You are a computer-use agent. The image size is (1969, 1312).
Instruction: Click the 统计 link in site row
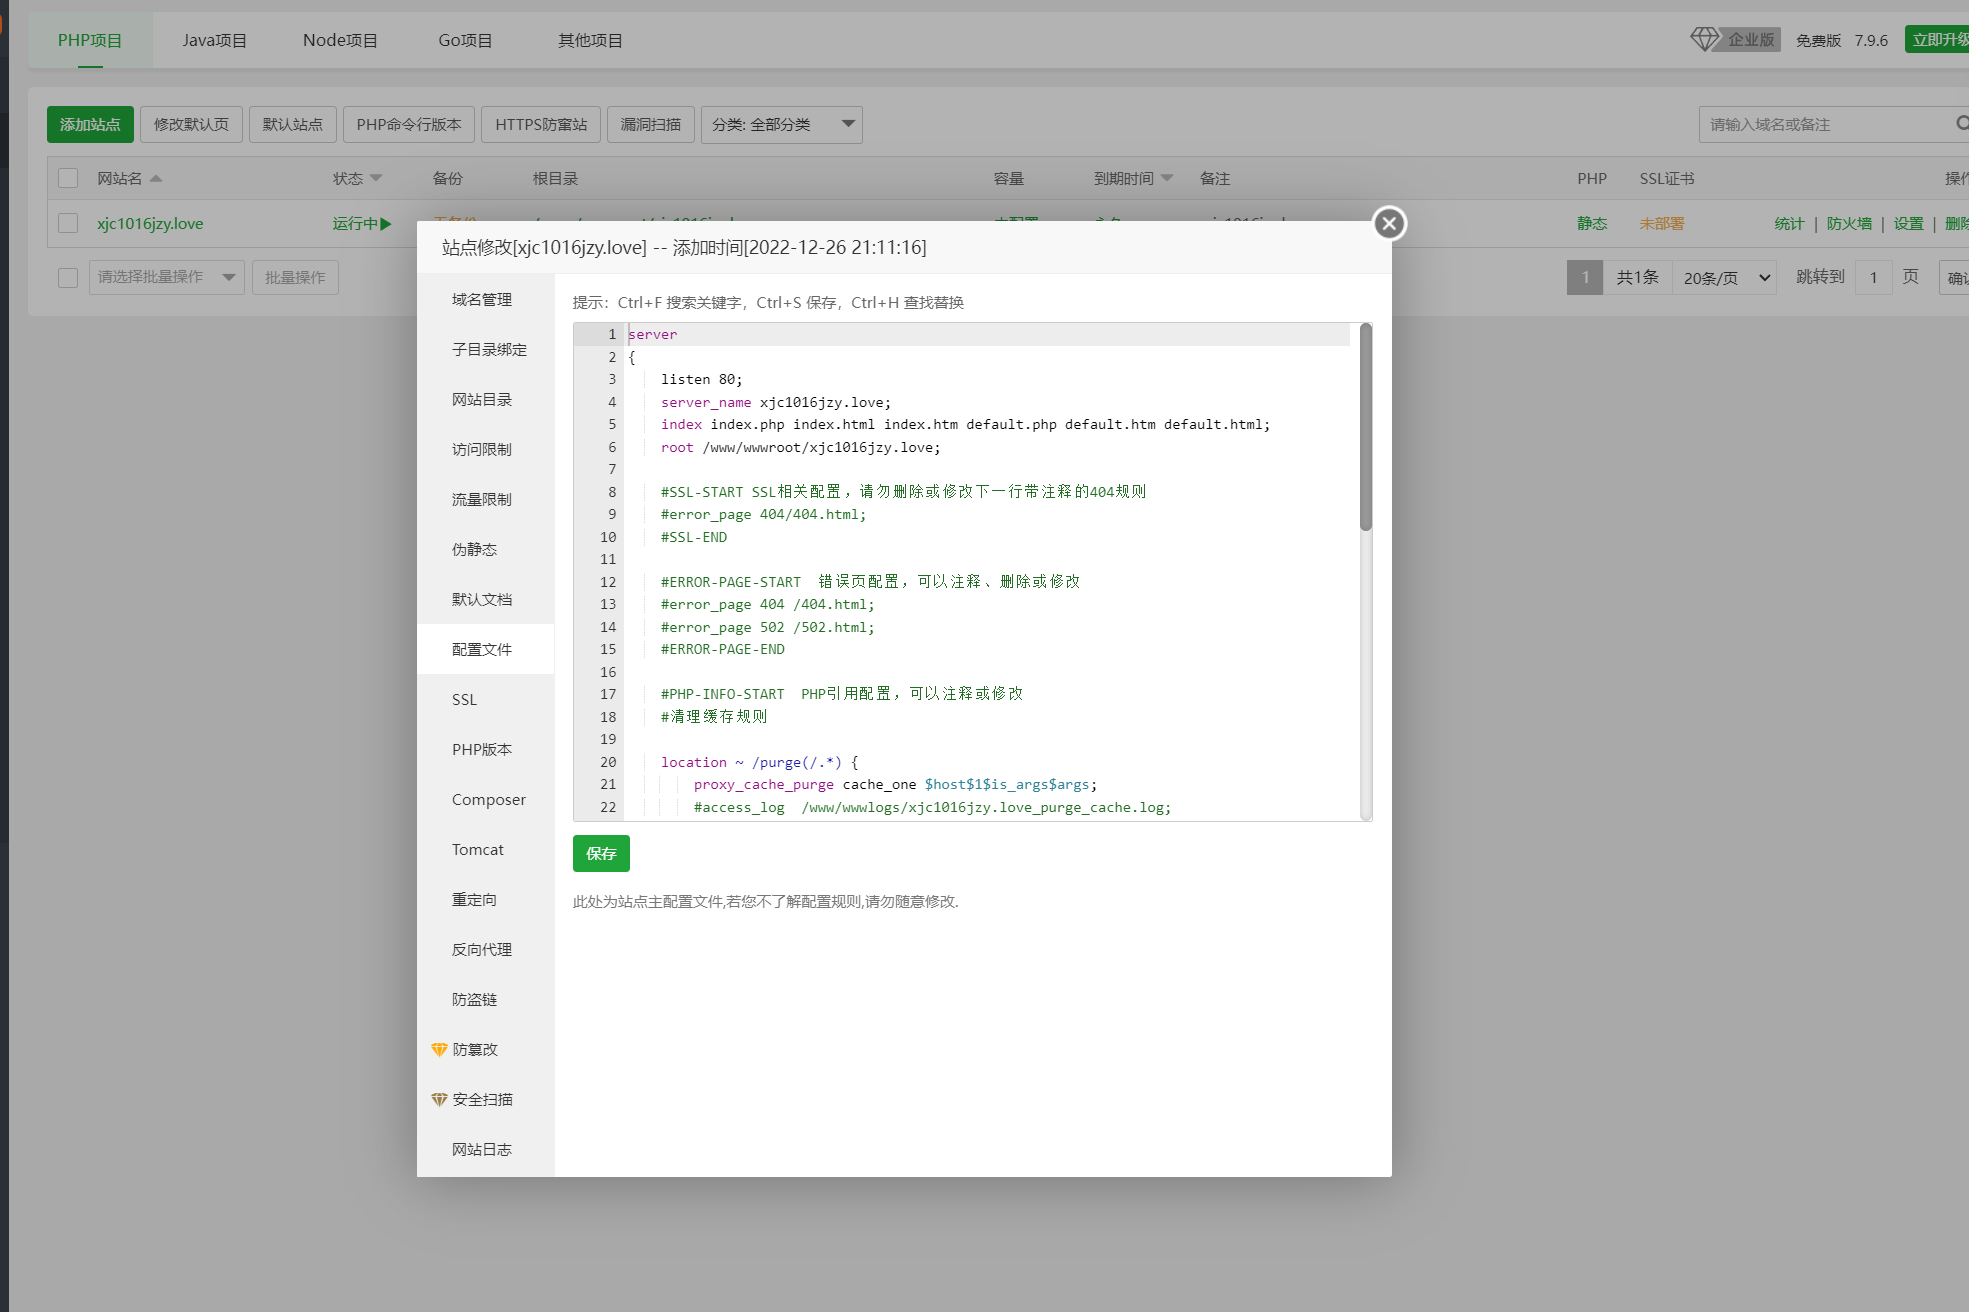coord(1789,223)
